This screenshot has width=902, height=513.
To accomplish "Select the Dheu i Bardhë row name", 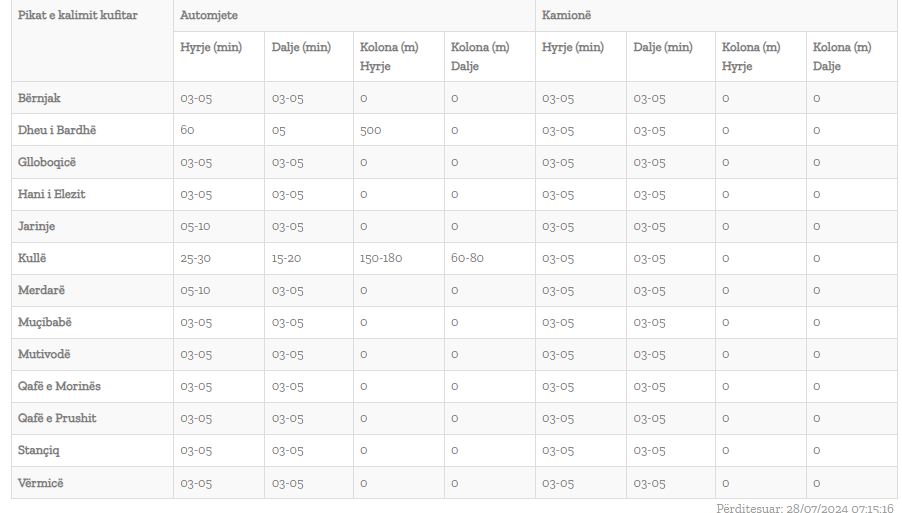I will (x=57, y=130).
